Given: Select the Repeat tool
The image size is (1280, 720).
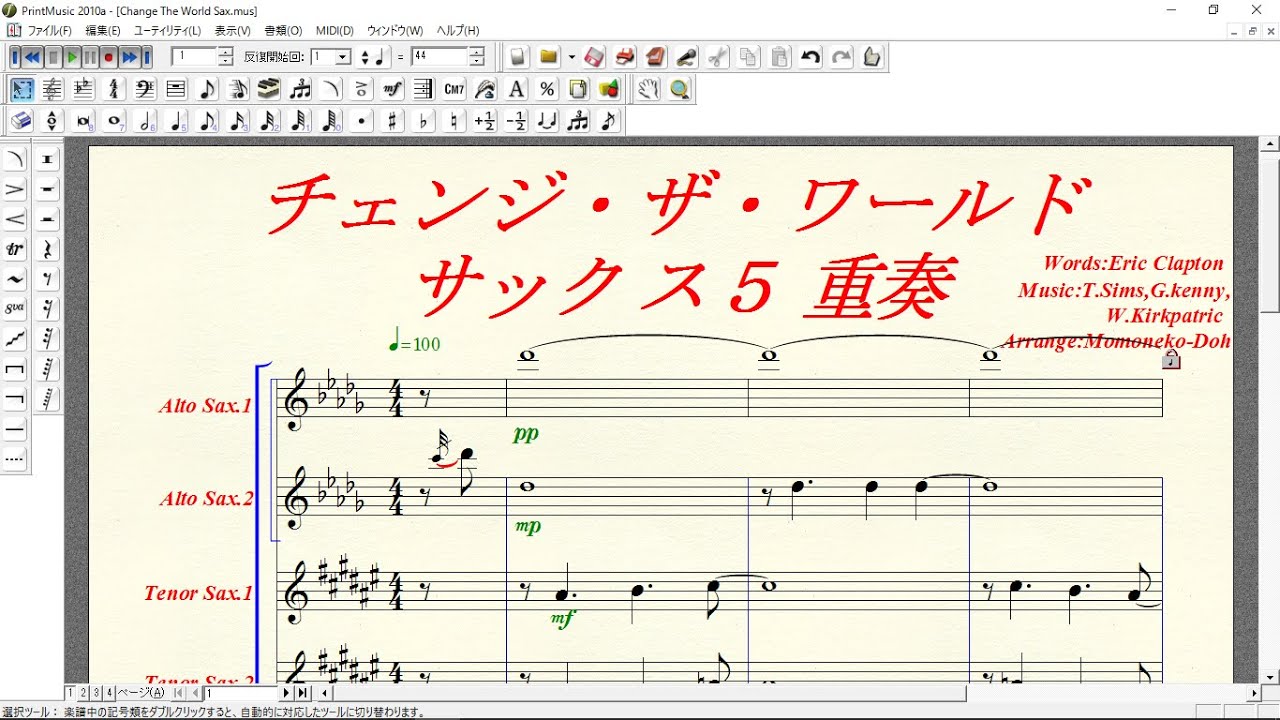Looking at the screenshot, I should [x=424, y=89].
